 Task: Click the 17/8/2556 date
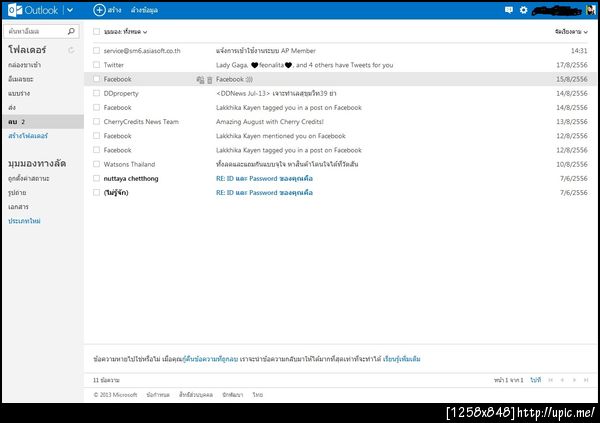pos(572,65)
